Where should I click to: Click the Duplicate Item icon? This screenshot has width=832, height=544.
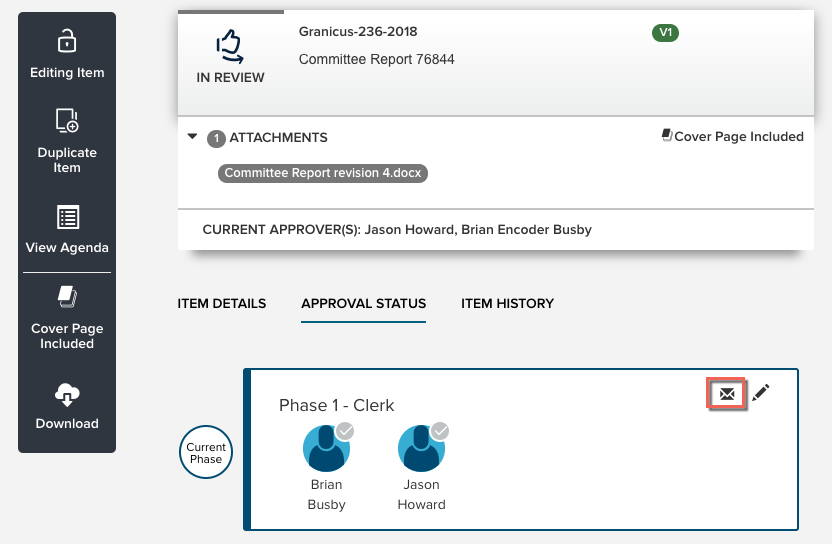[67, 121]
